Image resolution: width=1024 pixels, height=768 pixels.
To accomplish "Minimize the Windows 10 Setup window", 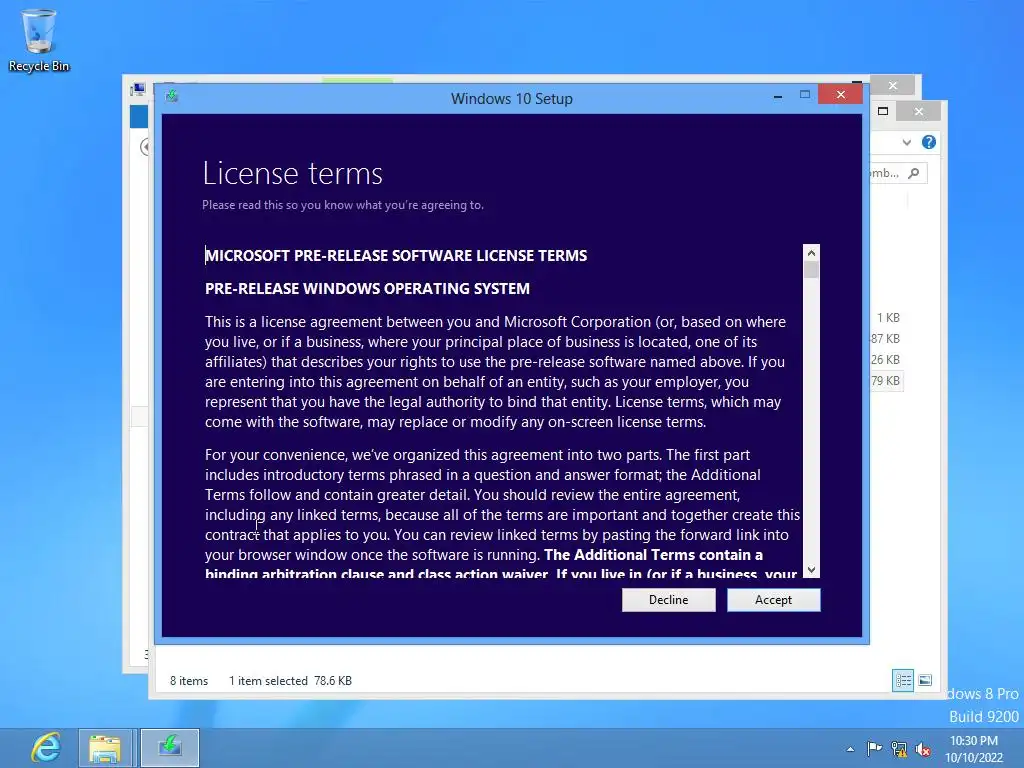I will 777,96.
